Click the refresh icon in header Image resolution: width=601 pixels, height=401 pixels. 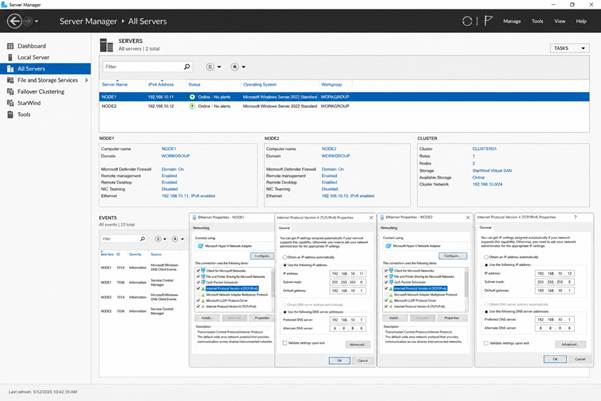click(x=467, y=21)
